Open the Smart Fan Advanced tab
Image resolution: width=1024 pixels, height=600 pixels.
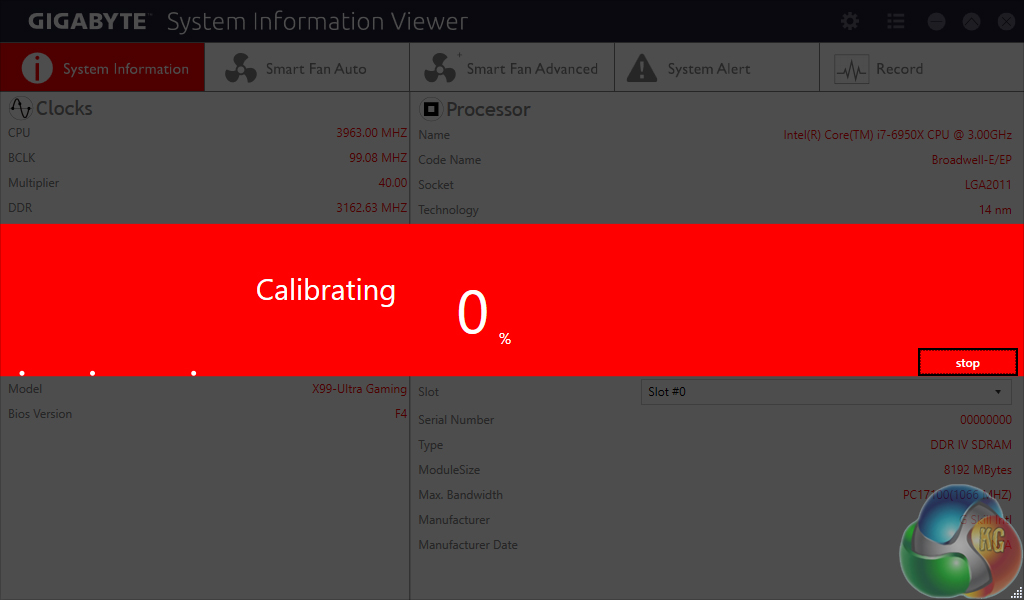tap(512, 68)
